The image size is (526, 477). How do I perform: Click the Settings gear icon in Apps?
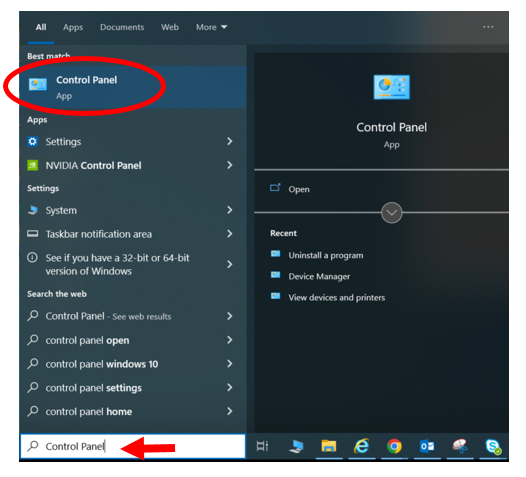tap(33, 142)
